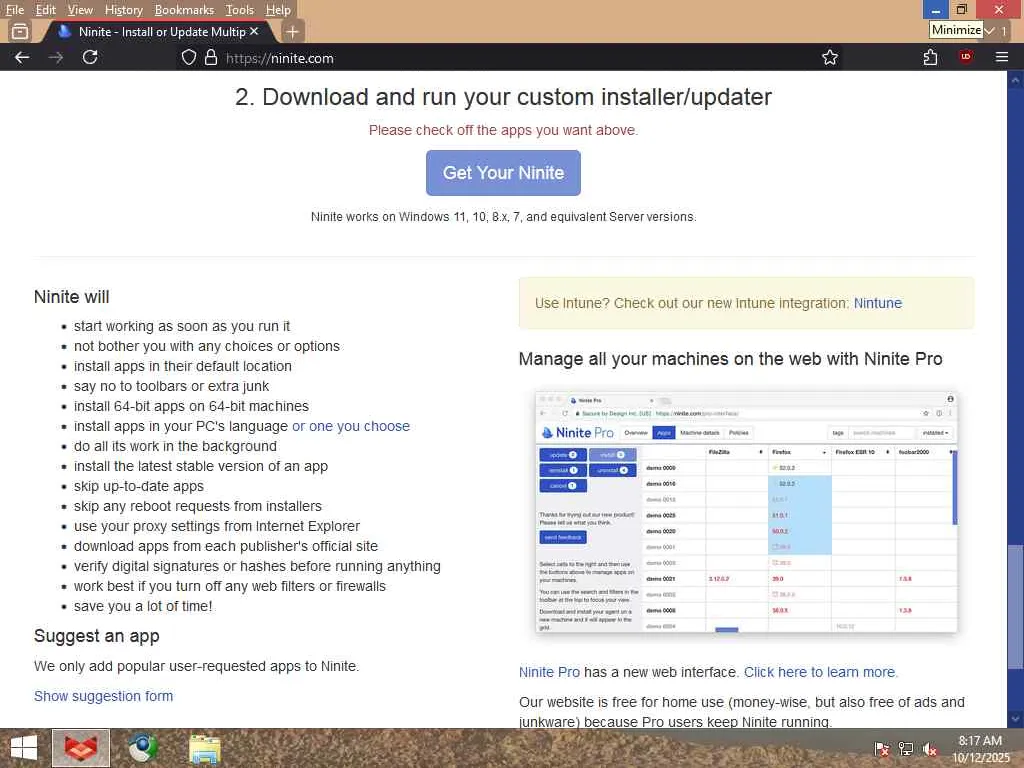View site security lock info
Viewport: 1024px width, 768px height.
pyautogui.click(x=210, y=57)
